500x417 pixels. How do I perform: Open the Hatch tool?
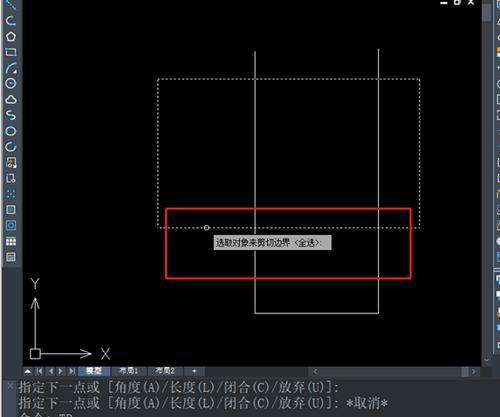pyautogui.click(x=11, y=210)
